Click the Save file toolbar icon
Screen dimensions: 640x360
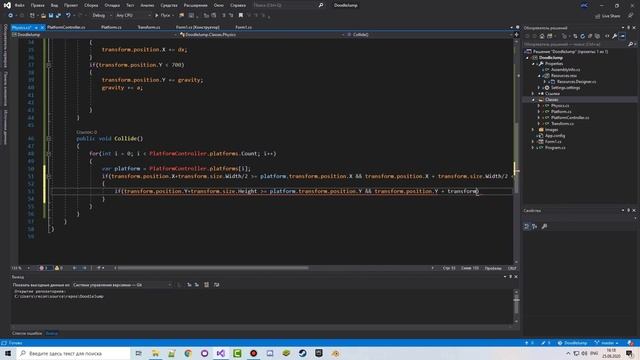coord(51,16)
